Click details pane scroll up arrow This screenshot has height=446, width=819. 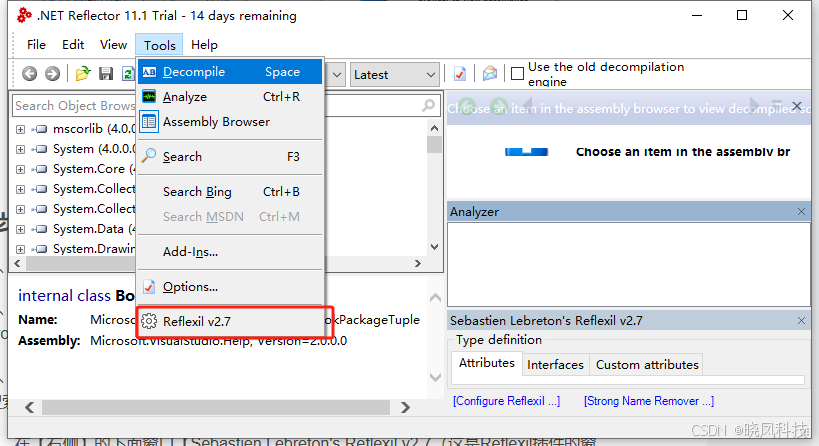click(x=435, y=298)
